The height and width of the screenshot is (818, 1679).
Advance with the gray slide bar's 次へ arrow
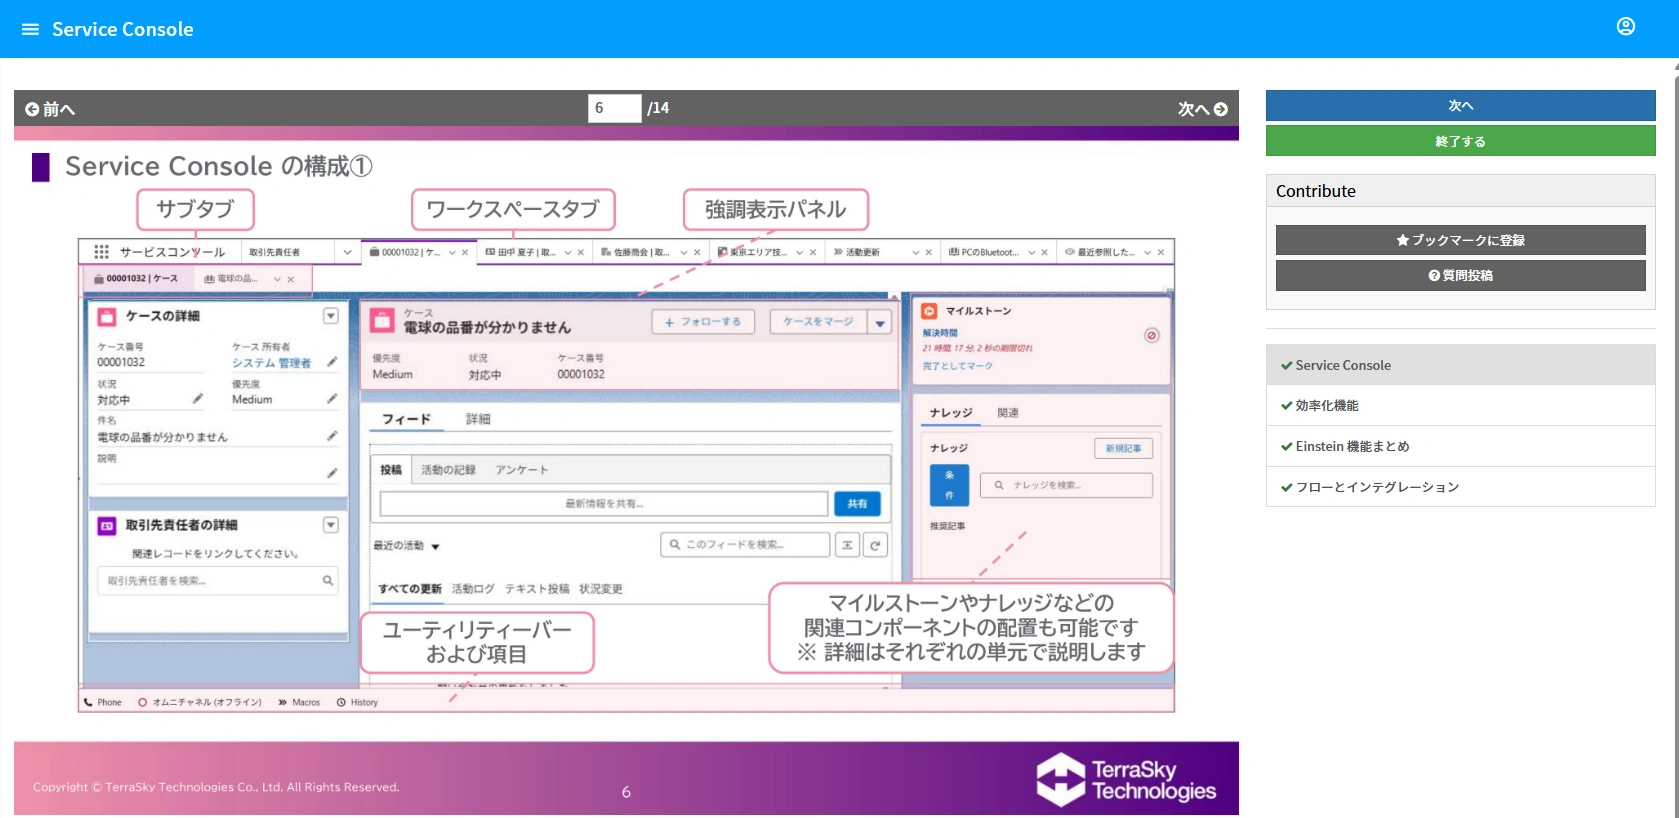click(1202, 109)
